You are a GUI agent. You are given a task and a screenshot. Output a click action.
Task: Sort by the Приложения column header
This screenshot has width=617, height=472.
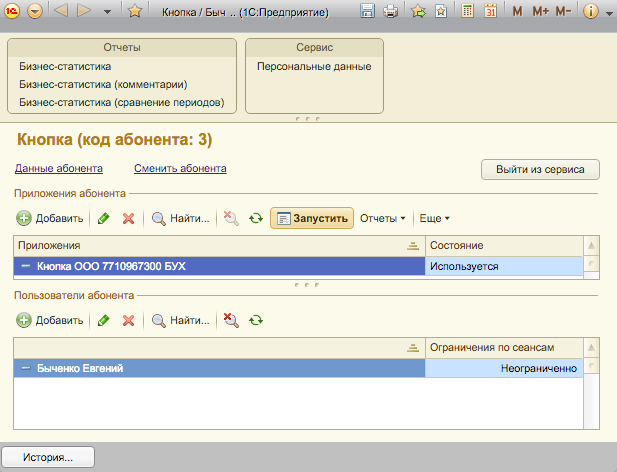click(219, 246)
